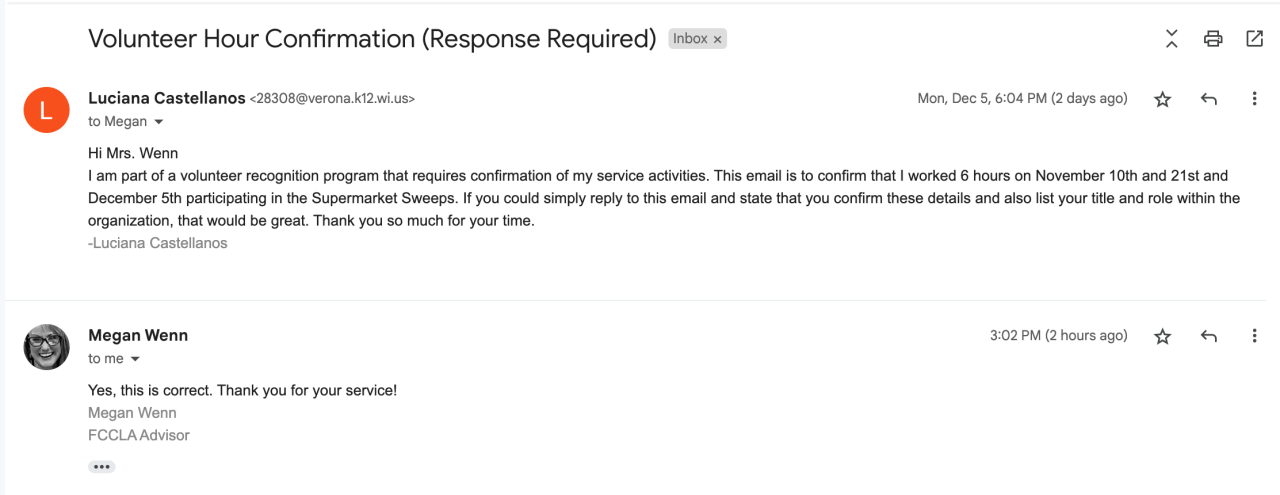Reply to Luciana Castellanos's message
This screenshot has width=1280, height=495.
click(1208, 99)
